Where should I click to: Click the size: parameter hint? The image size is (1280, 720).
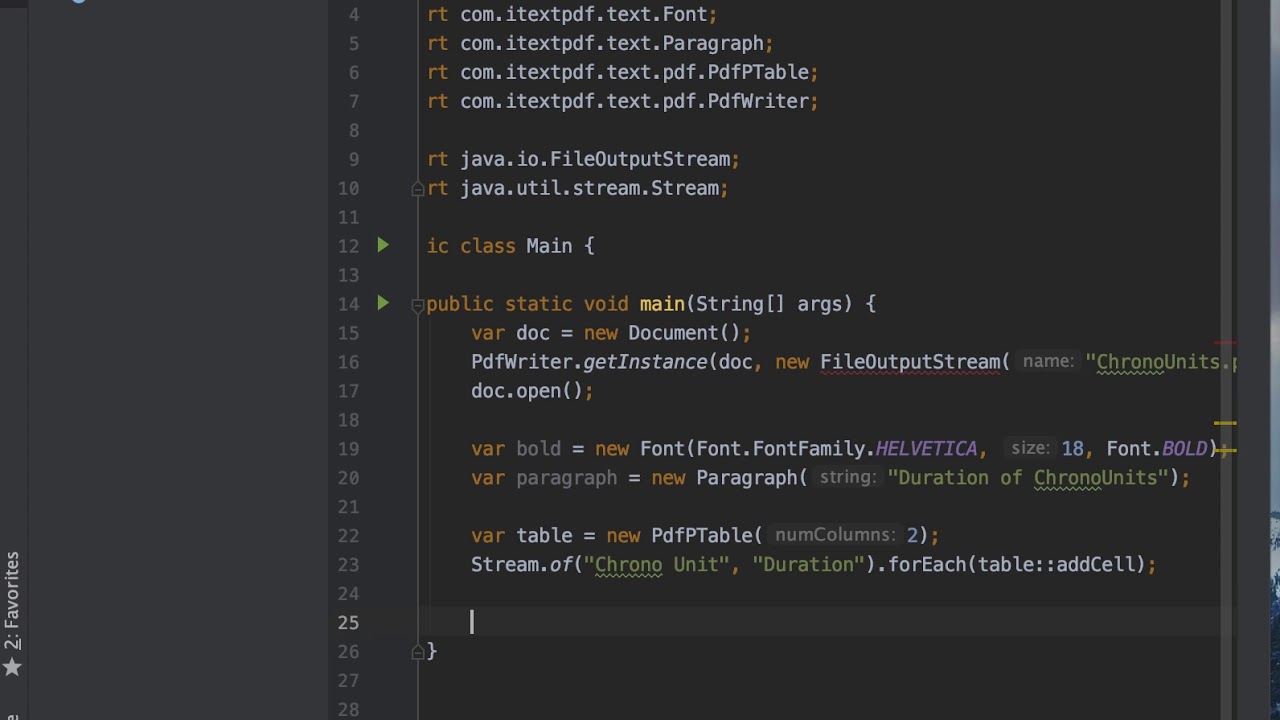point(1029,449)
